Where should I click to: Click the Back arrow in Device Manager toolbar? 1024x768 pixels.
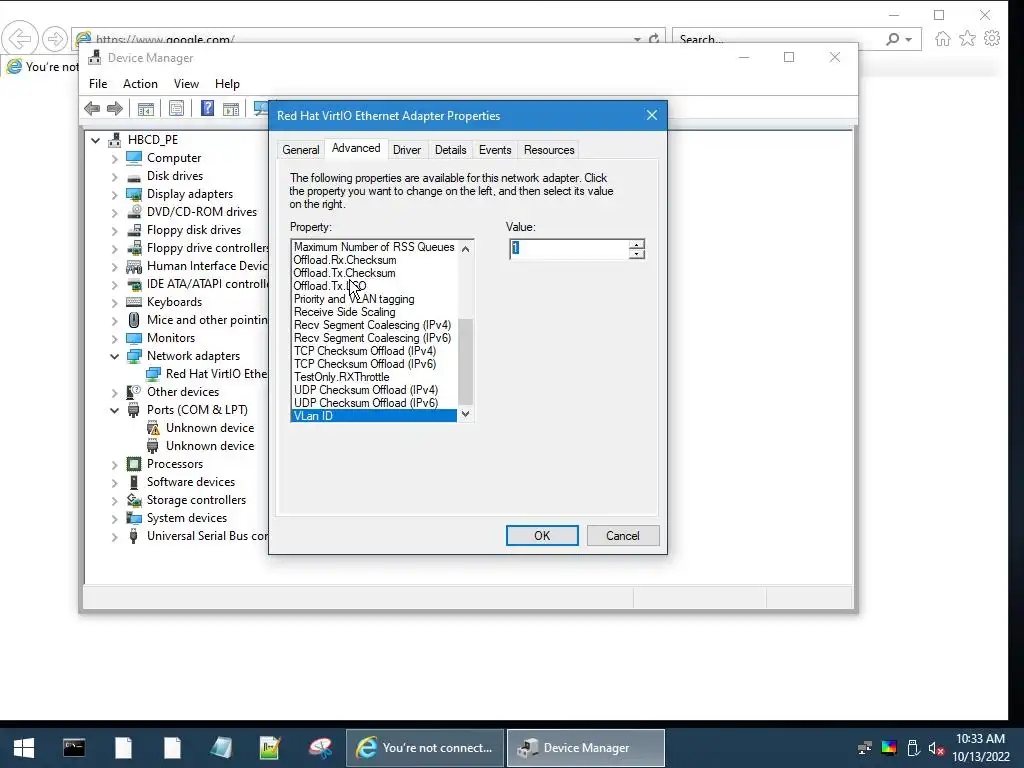tap(92, 108)
